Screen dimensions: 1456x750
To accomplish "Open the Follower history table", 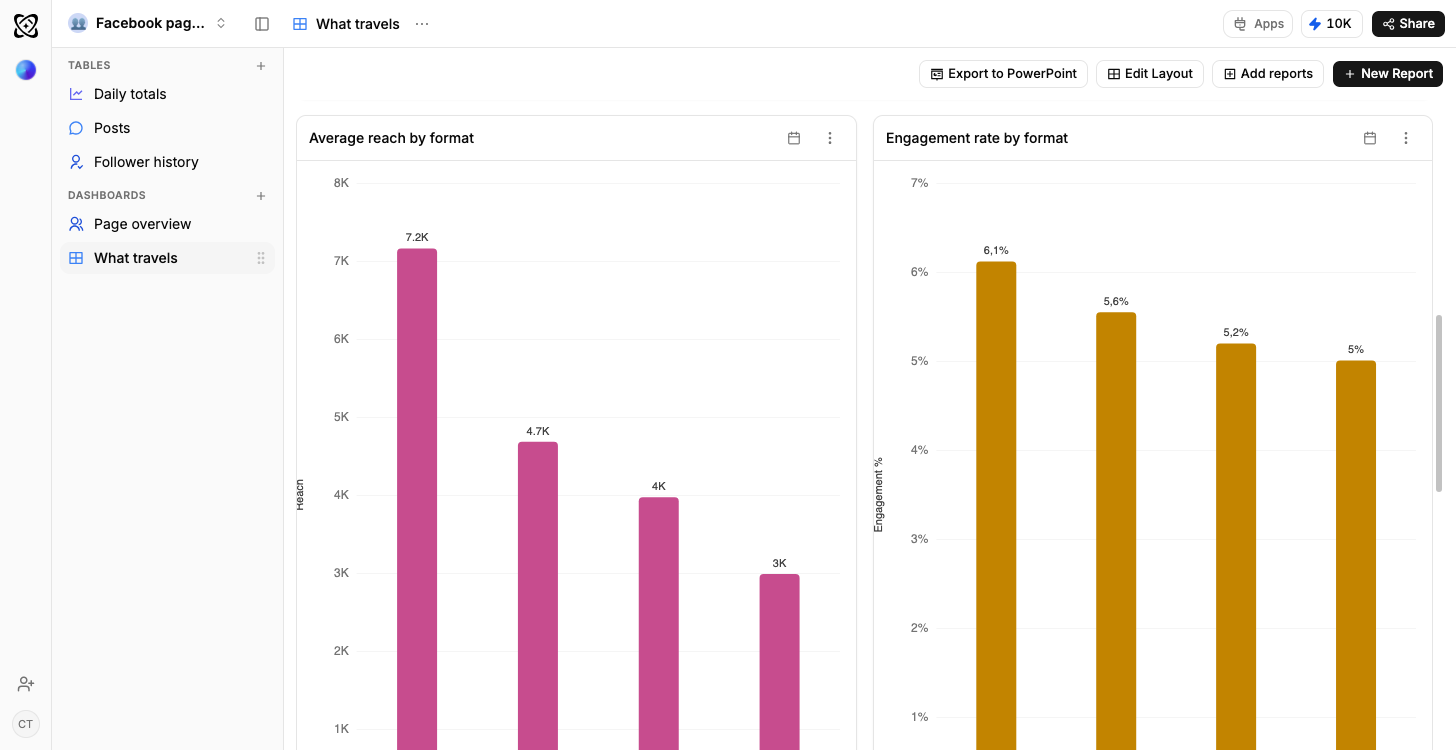I will pyautogui.click(x=167, y=162).
